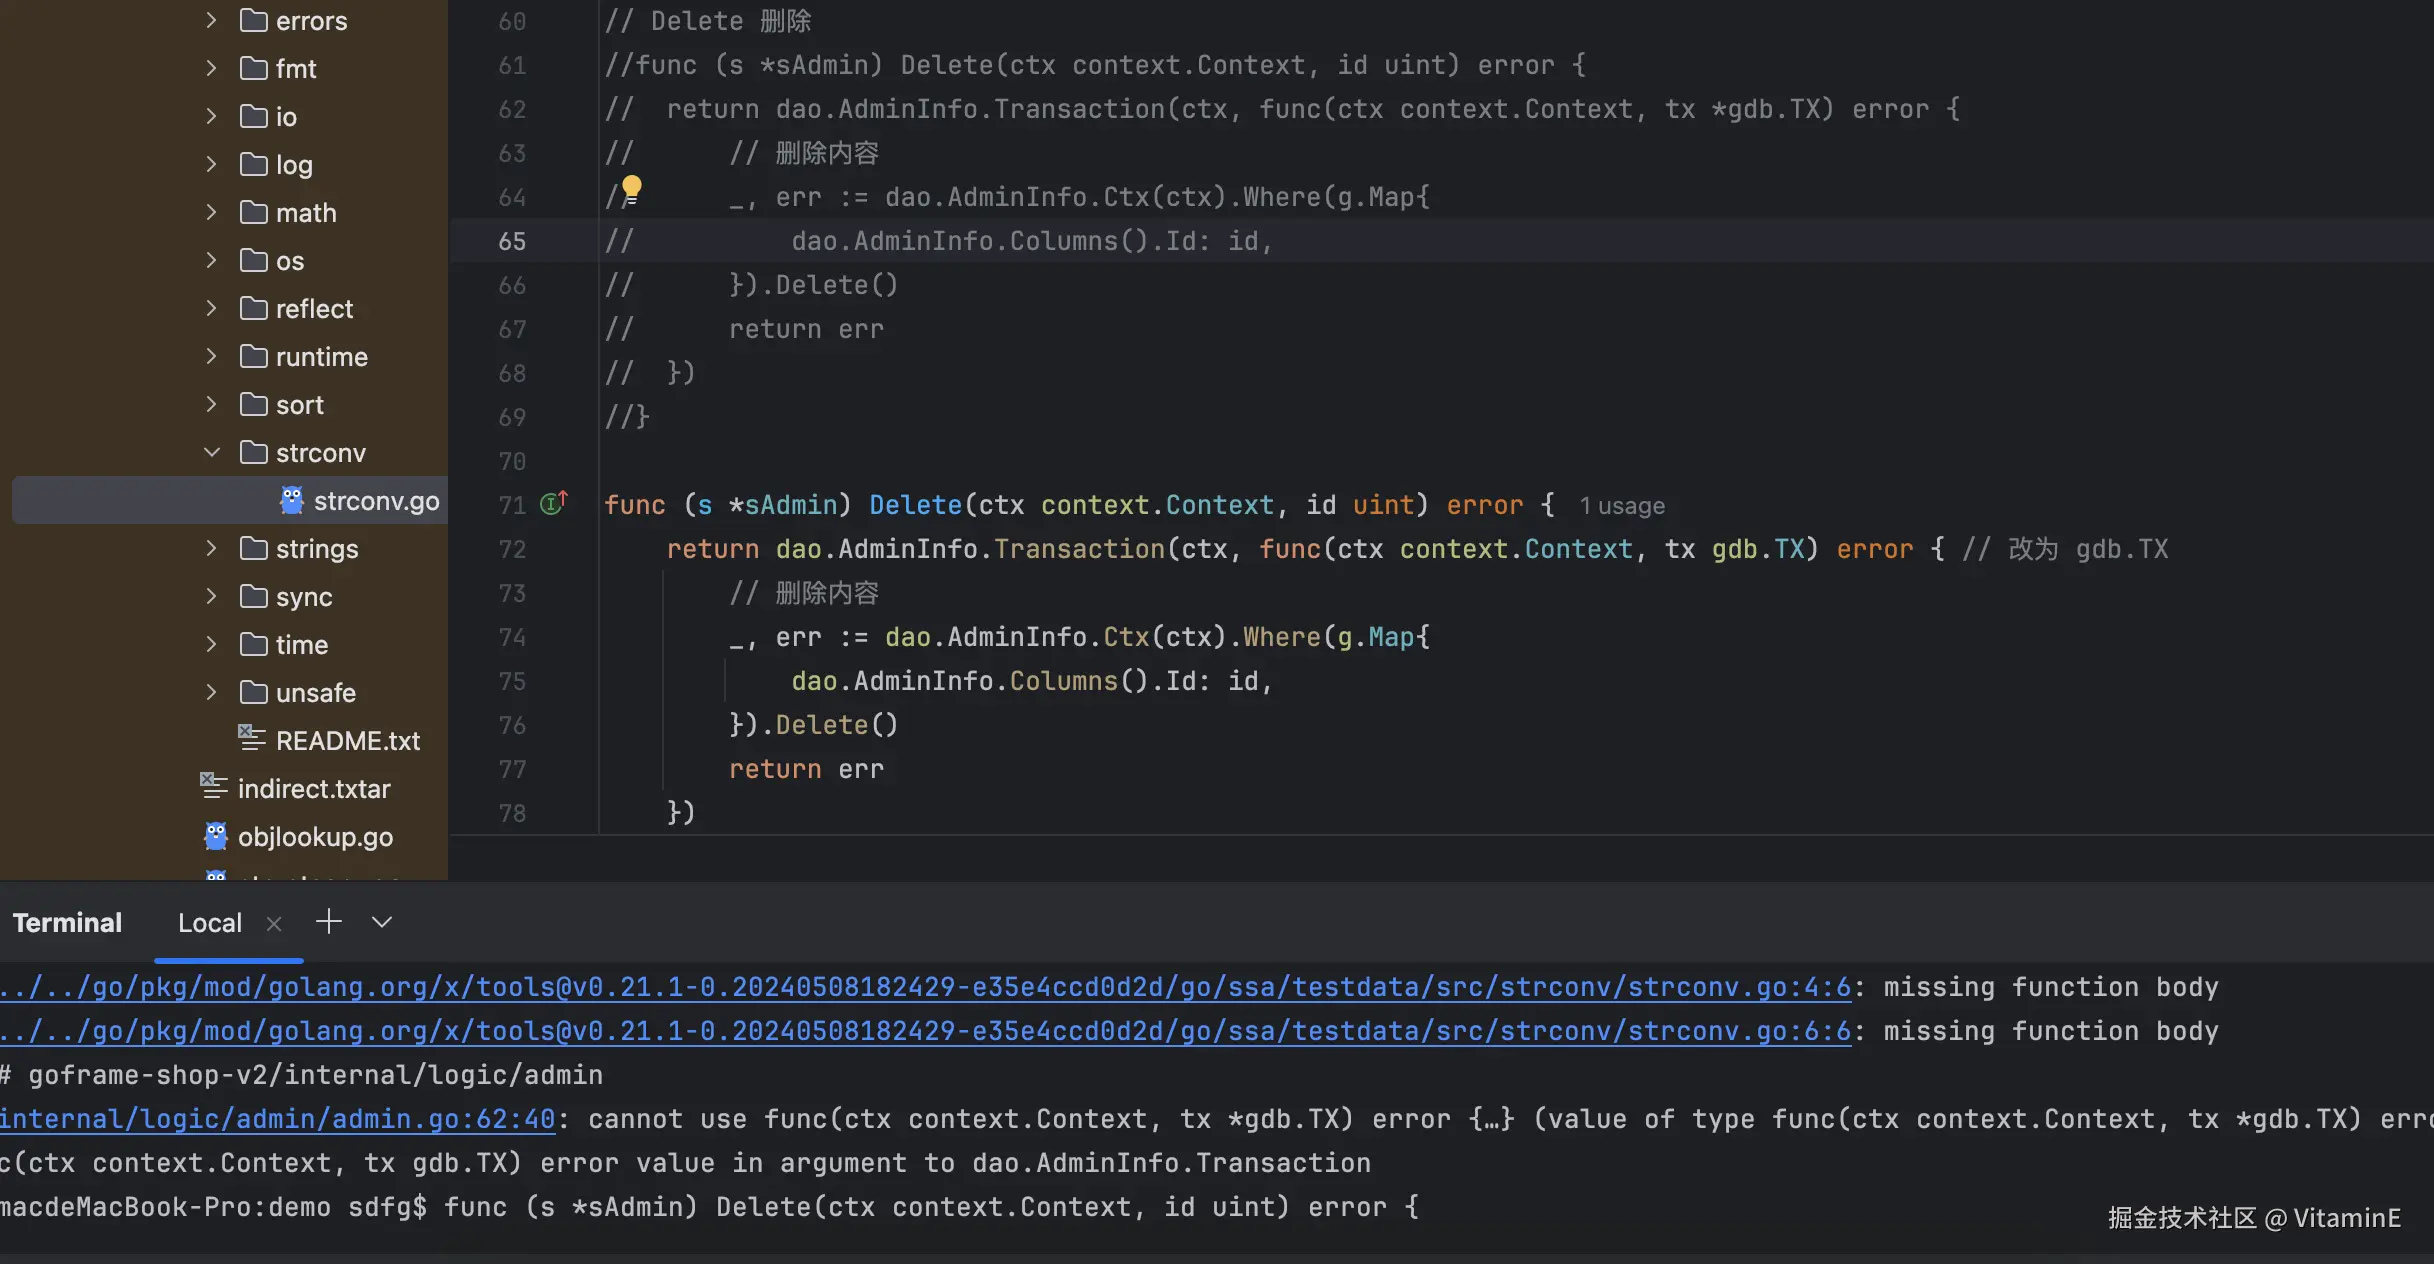Collapse the strconv folder
2434x1264 pixels.
click(211, 452)
